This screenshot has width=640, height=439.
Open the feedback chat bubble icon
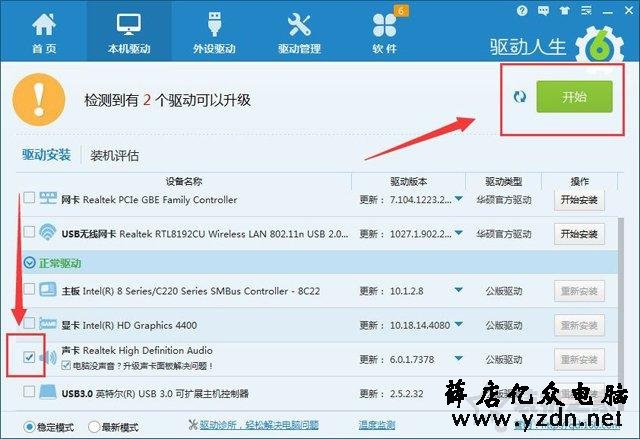(543, 11)
